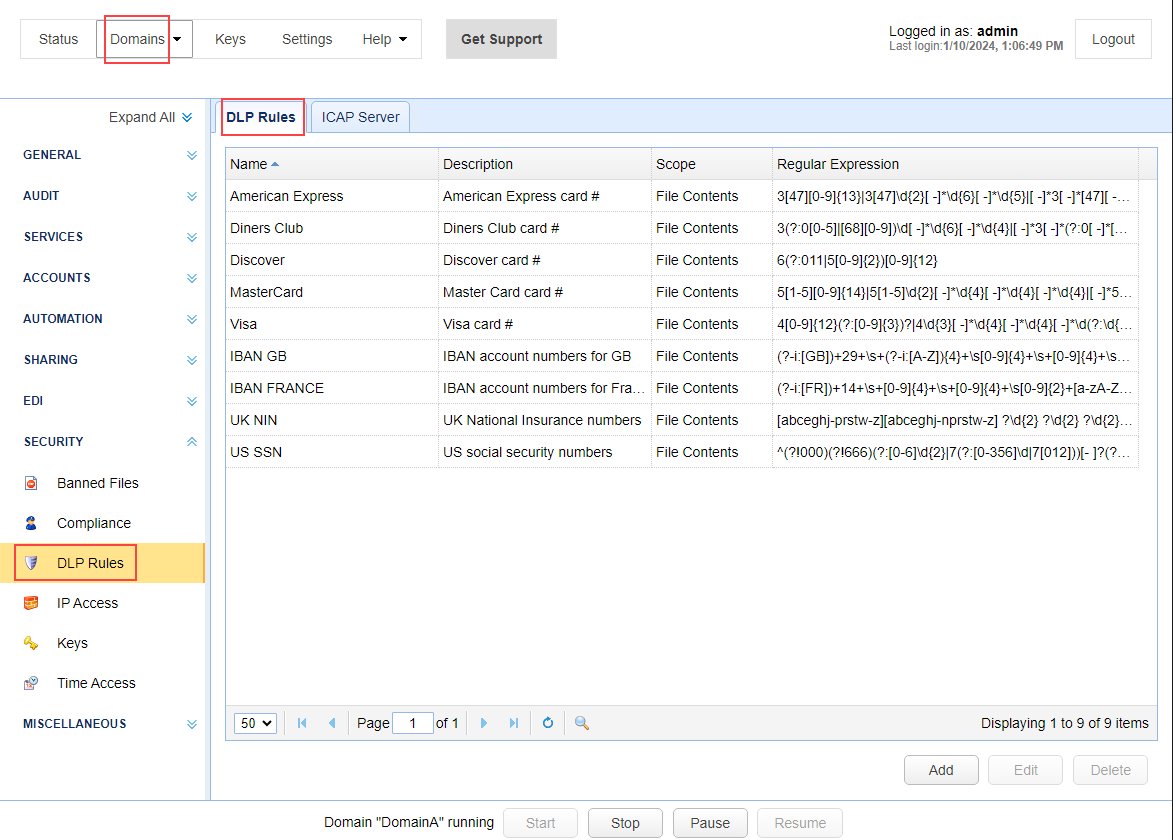This screenshot has height=840, width=1173.
Task: Open the Keys icon in Security section
Action: [31, 643]
